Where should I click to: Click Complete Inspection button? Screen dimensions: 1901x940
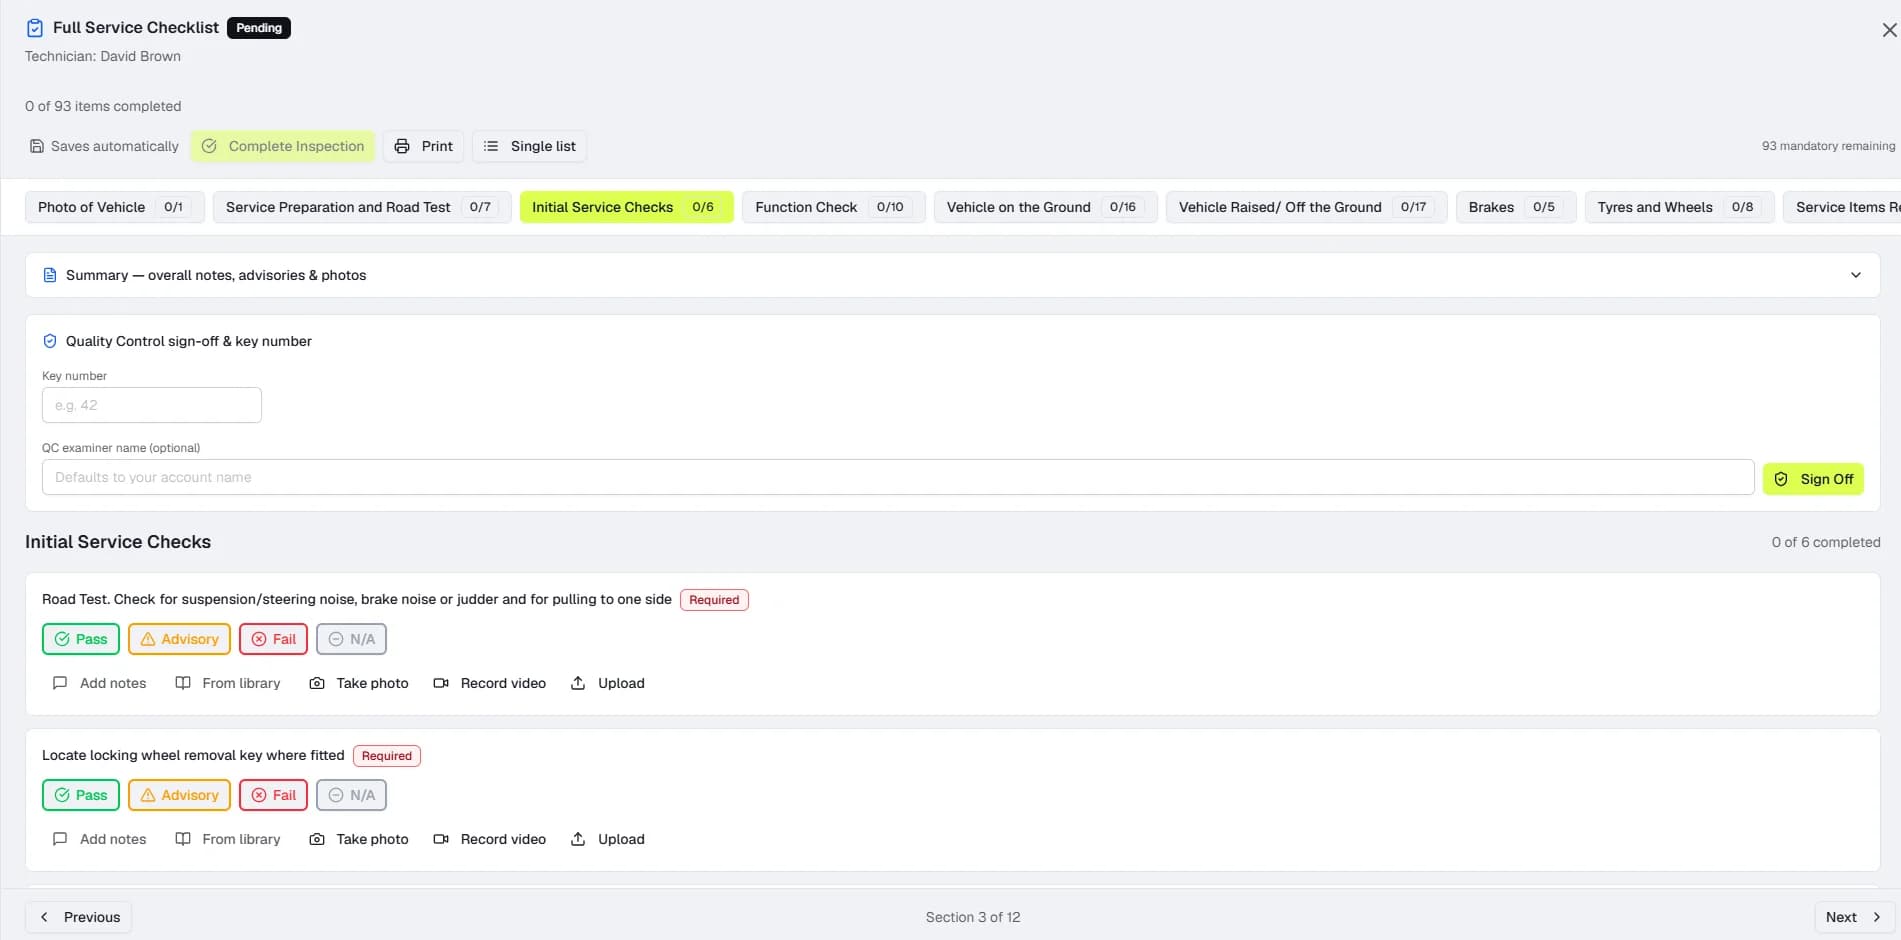coord(283,146)
